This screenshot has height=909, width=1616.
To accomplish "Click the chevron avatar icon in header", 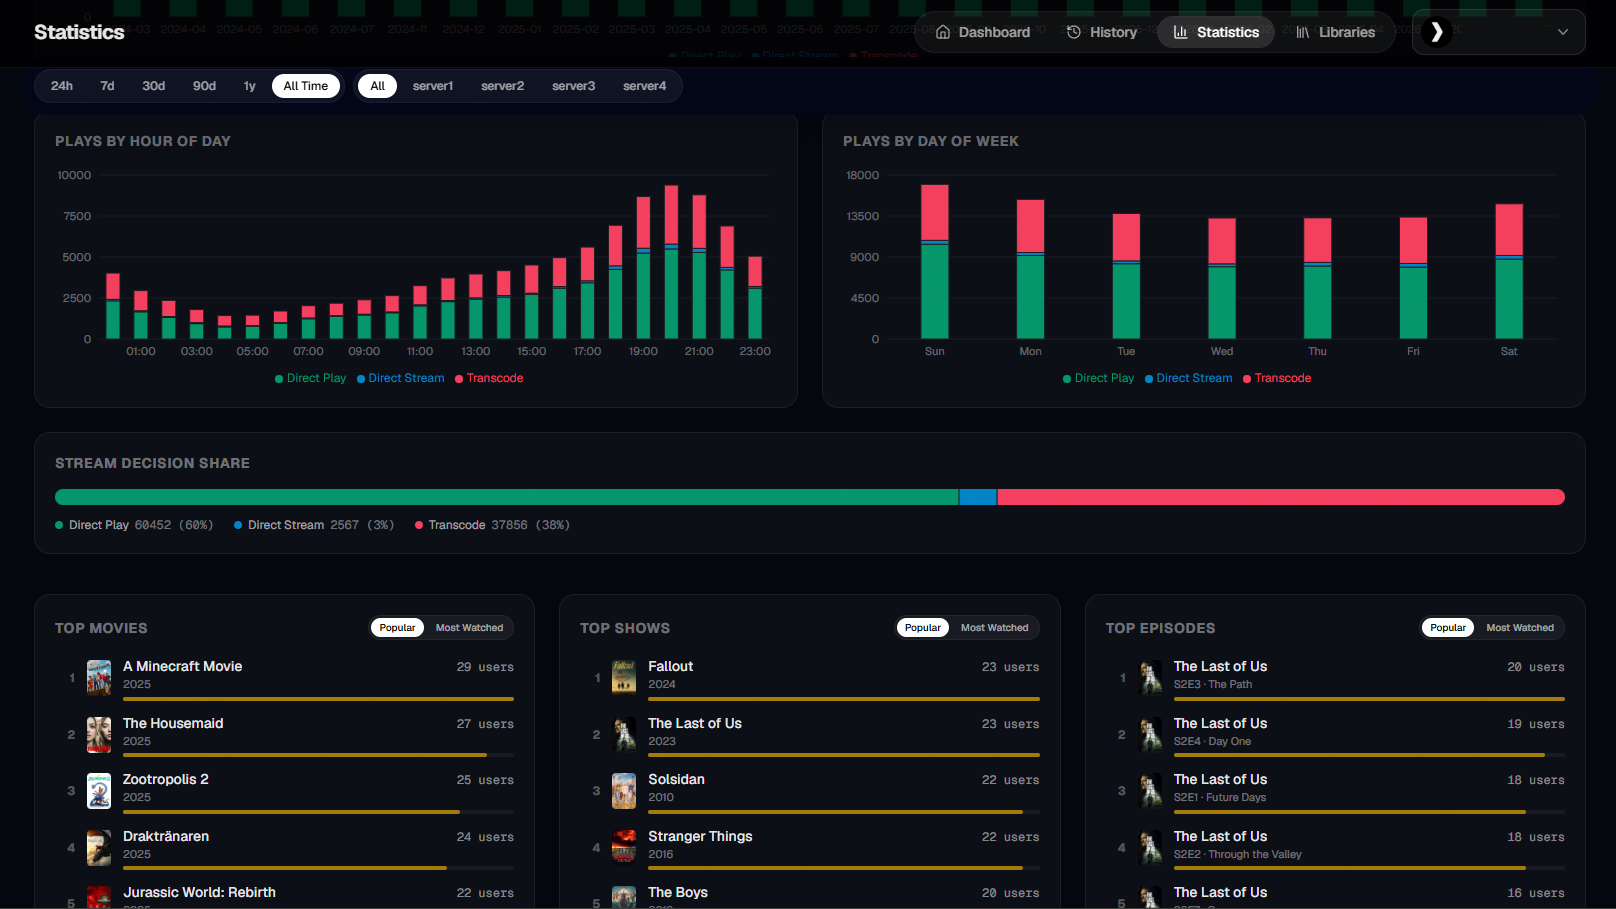I will pos(1436,32).
